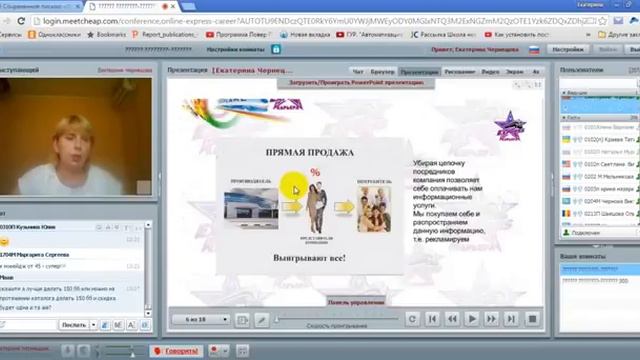
Task: Click the new tab button in browser
Action: pyautogui.click(x=188, y=6)
